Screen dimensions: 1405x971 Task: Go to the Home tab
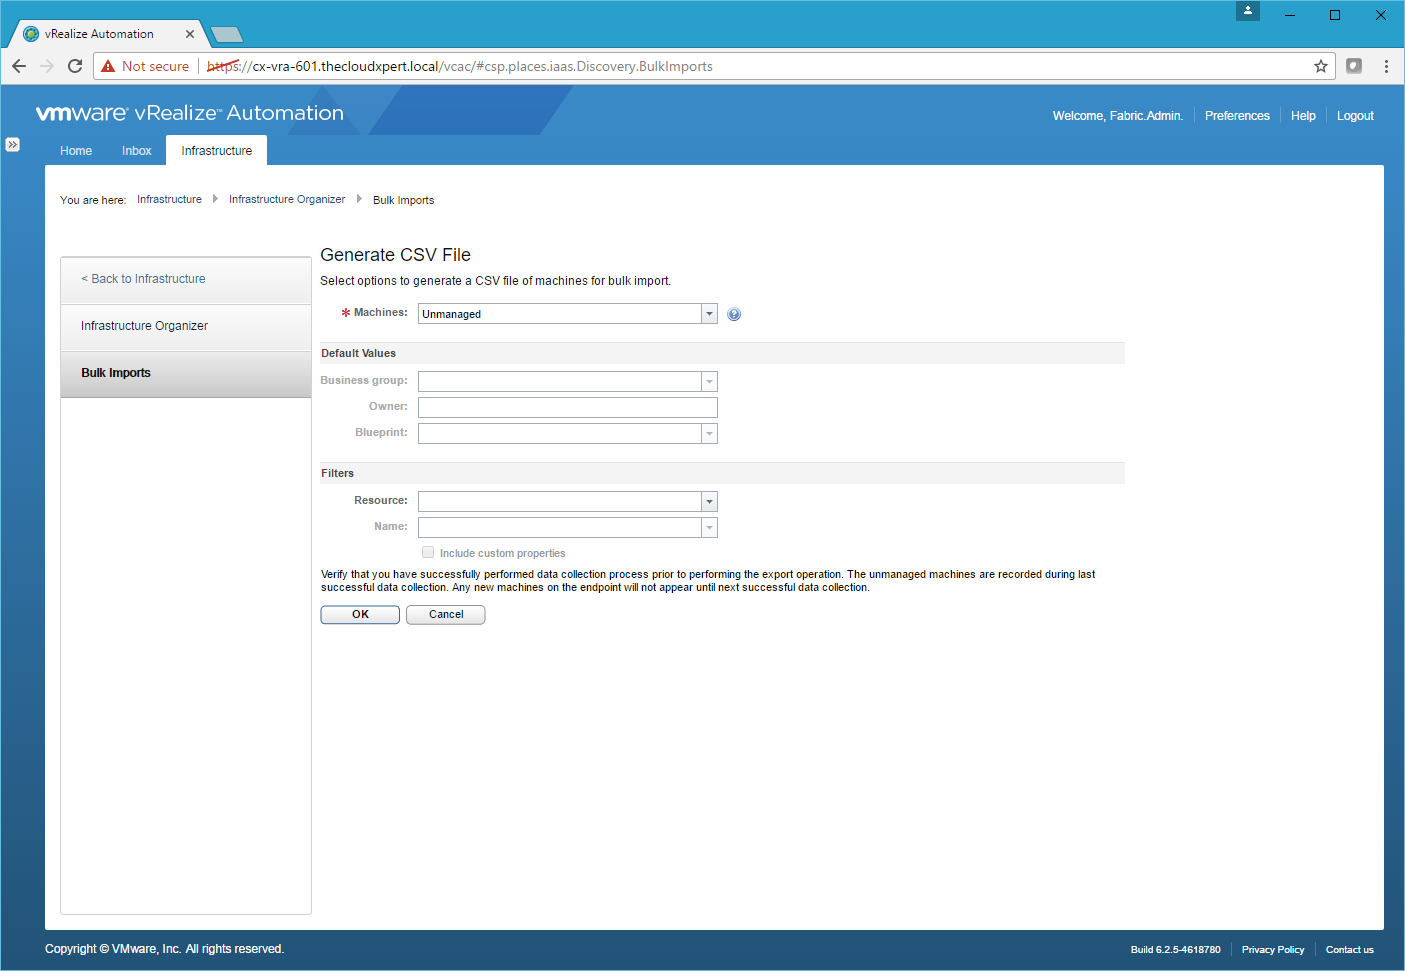tap(76, 151)
